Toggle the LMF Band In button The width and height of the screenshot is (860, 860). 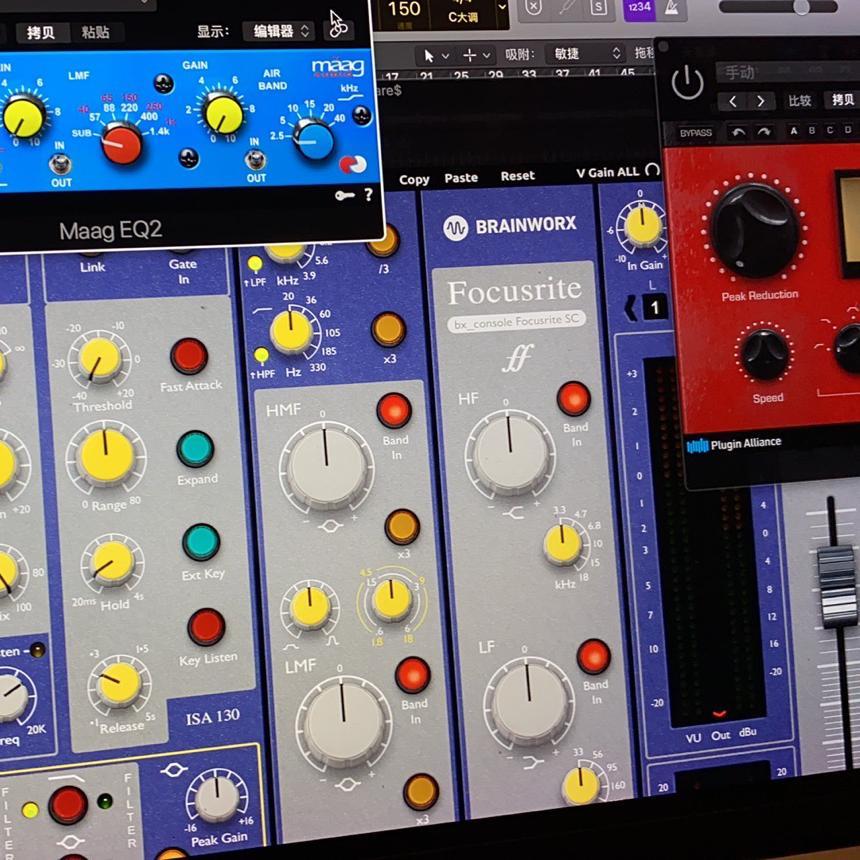[x=412, y=675]
